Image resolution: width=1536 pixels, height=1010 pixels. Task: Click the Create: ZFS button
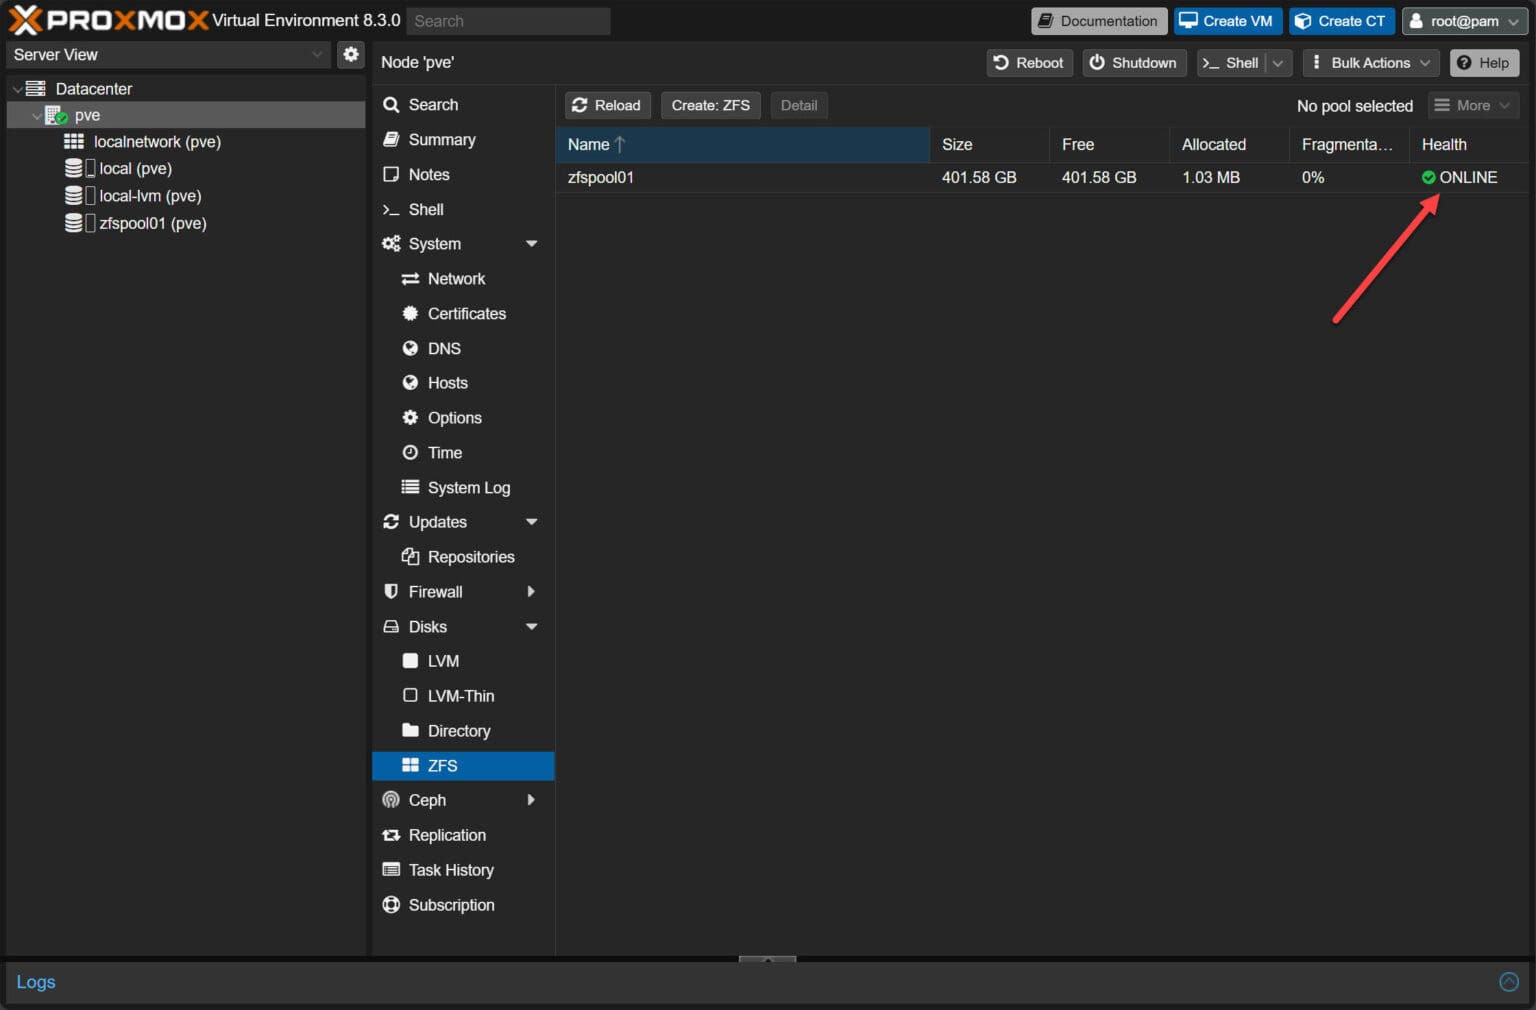[710, 105]
